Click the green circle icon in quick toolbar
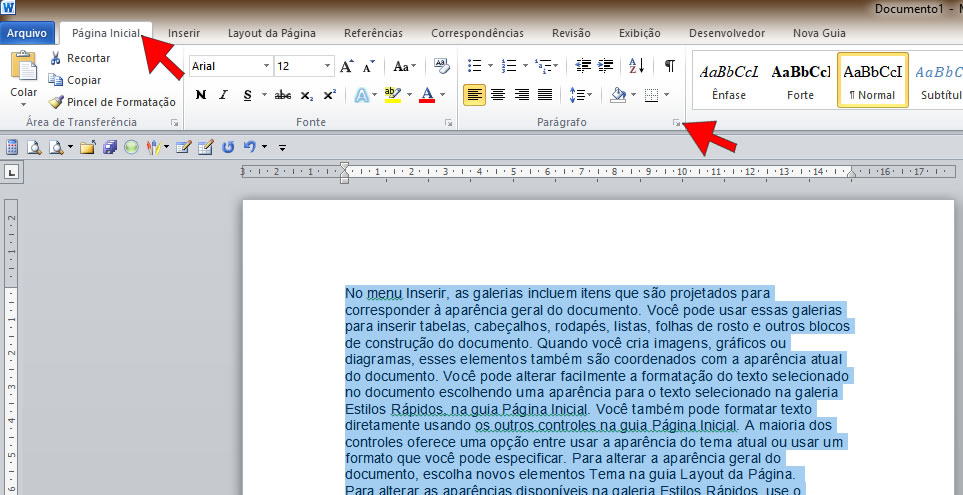963x495 pixels. tap(131, 147)
